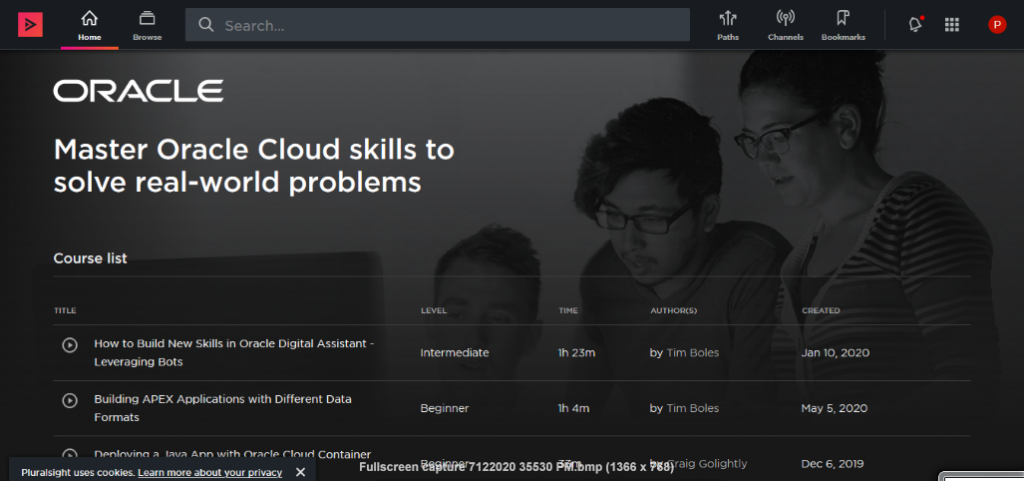This screenshot has width=1024, height=481.
Task: Click the LEVEL column header
Action: (434, 311)
